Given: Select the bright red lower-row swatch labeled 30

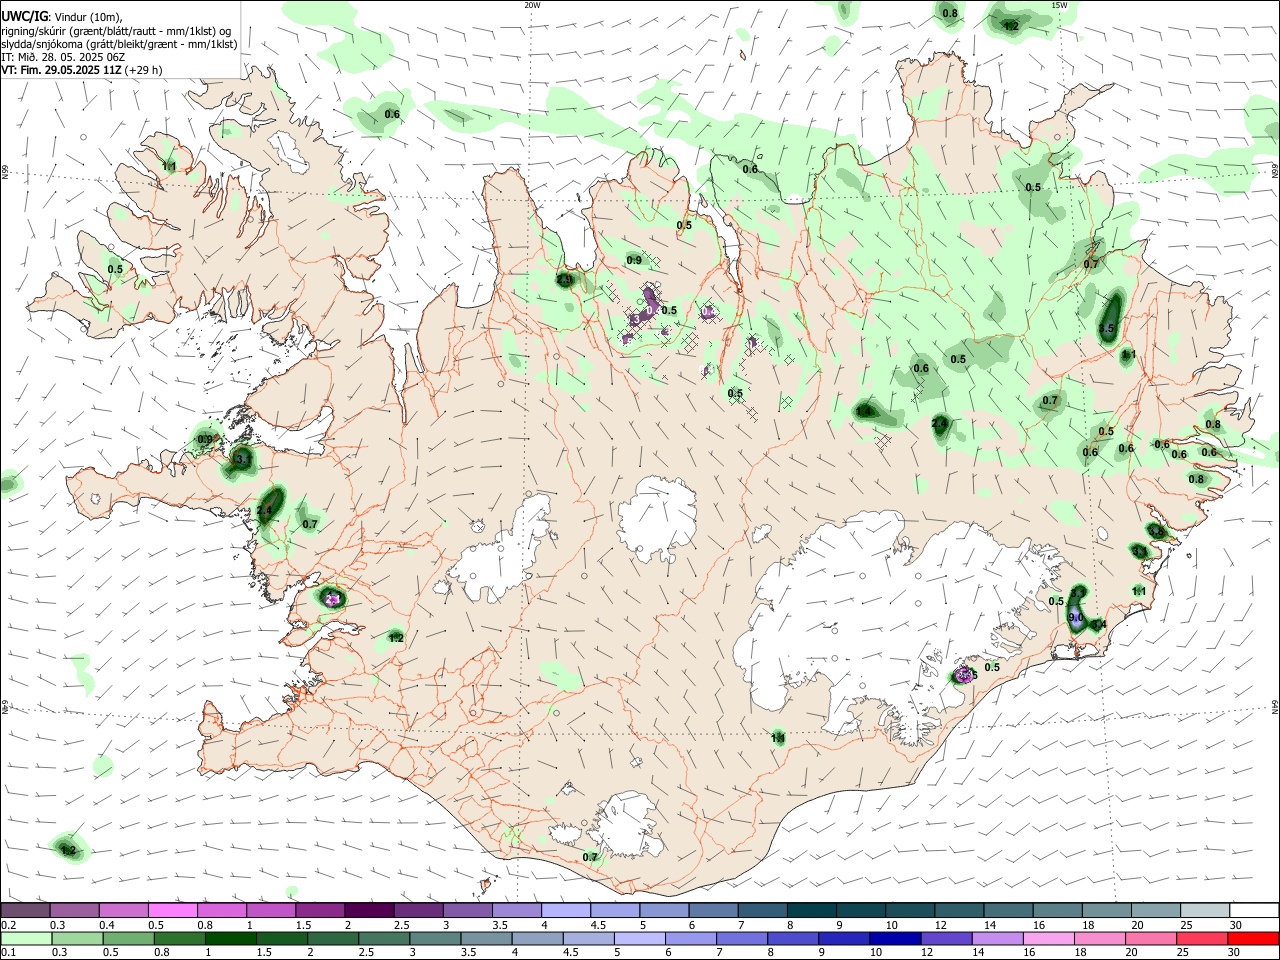Looking at the screenshot, I should tap(1253, 938).
